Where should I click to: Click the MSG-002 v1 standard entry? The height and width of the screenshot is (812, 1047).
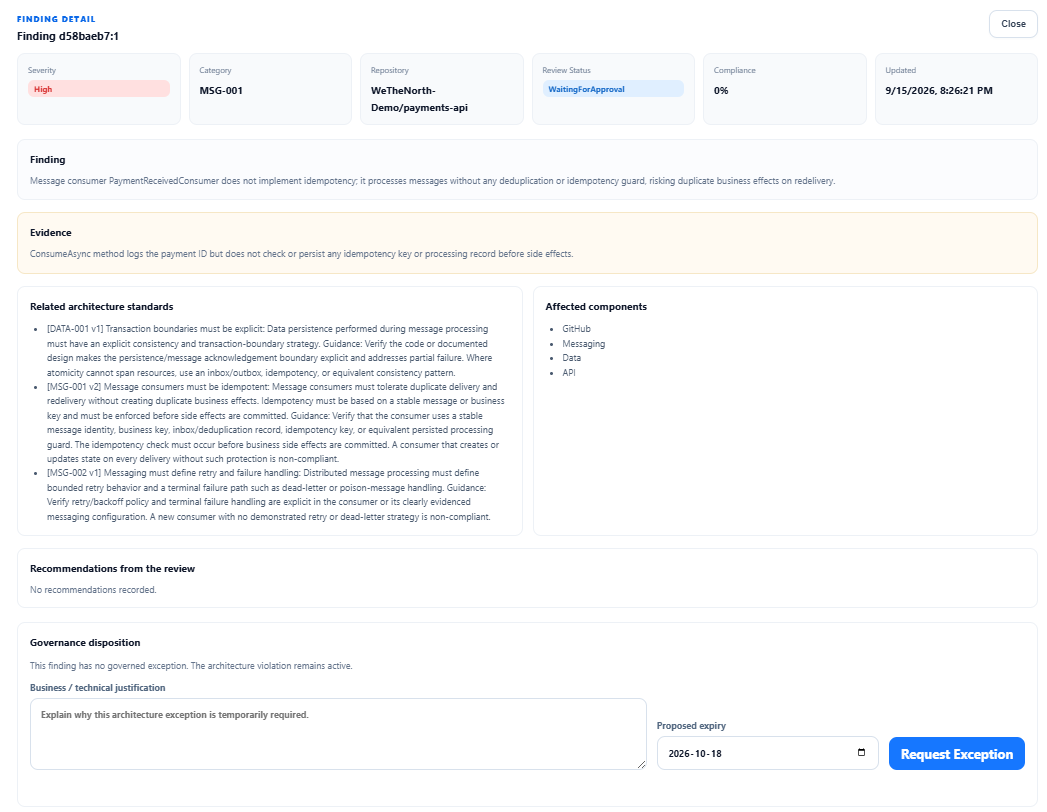[x=268, y=495]
